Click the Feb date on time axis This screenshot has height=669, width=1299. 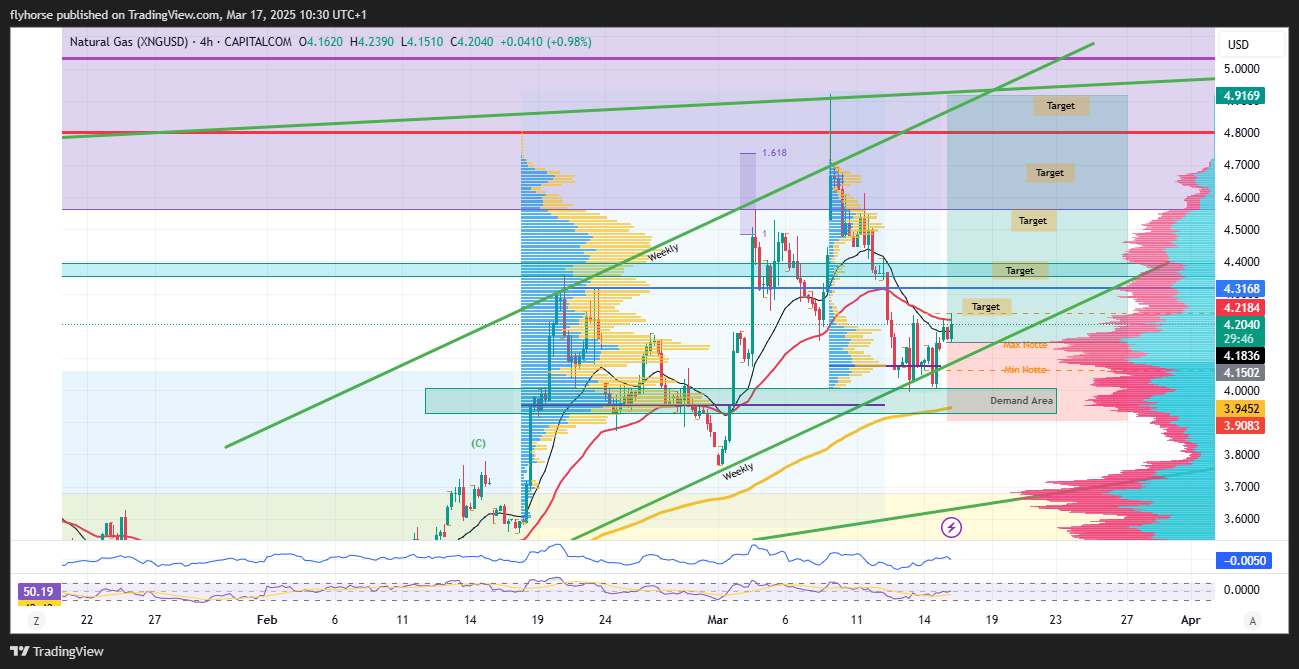[x=266, y=620]
